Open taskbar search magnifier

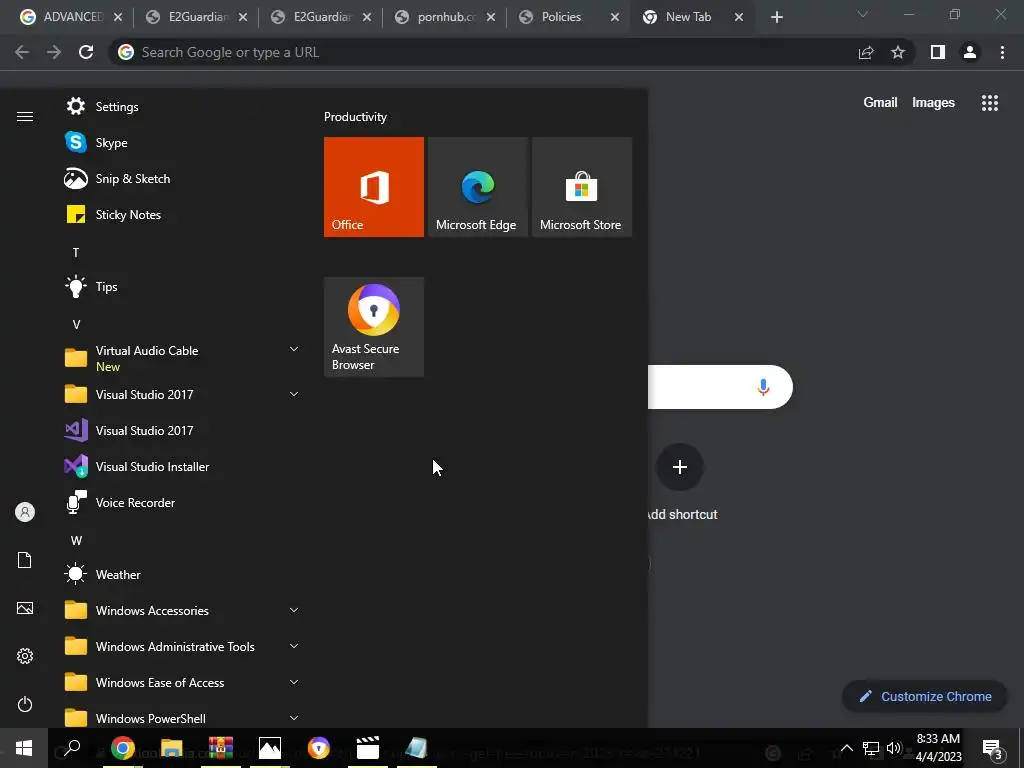click(72, 748)
